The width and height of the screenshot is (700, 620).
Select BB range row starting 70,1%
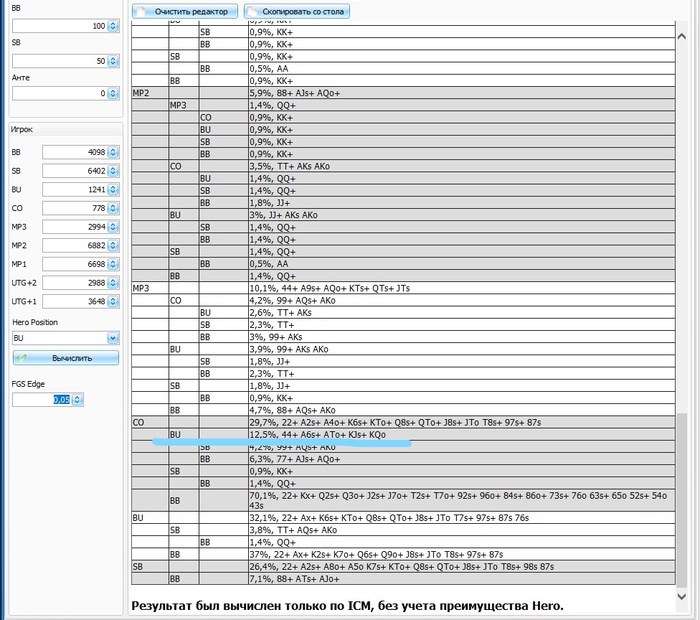462,500
